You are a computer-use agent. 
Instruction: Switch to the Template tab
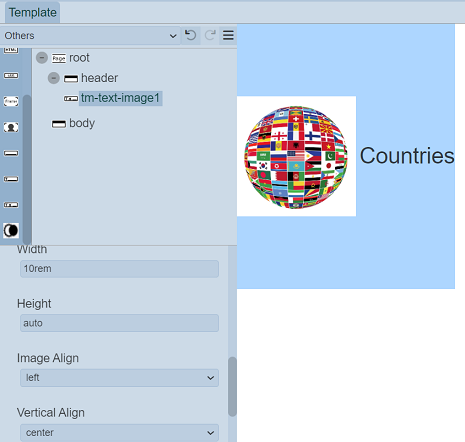(x=33, y=12)
